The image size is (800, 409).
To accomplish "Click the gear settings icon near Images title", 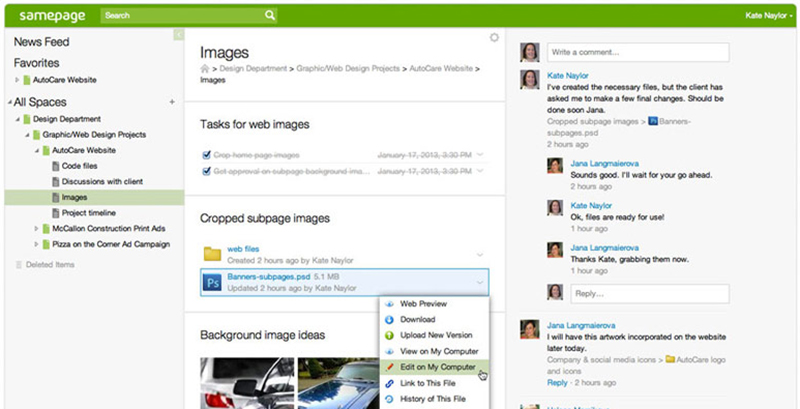I will pos(493,38).
